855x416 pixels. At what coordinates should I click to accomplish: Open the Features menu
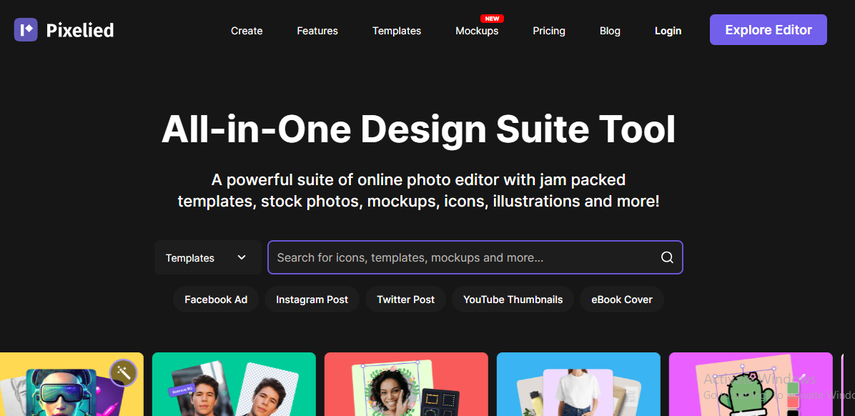[x=317, y=31]
